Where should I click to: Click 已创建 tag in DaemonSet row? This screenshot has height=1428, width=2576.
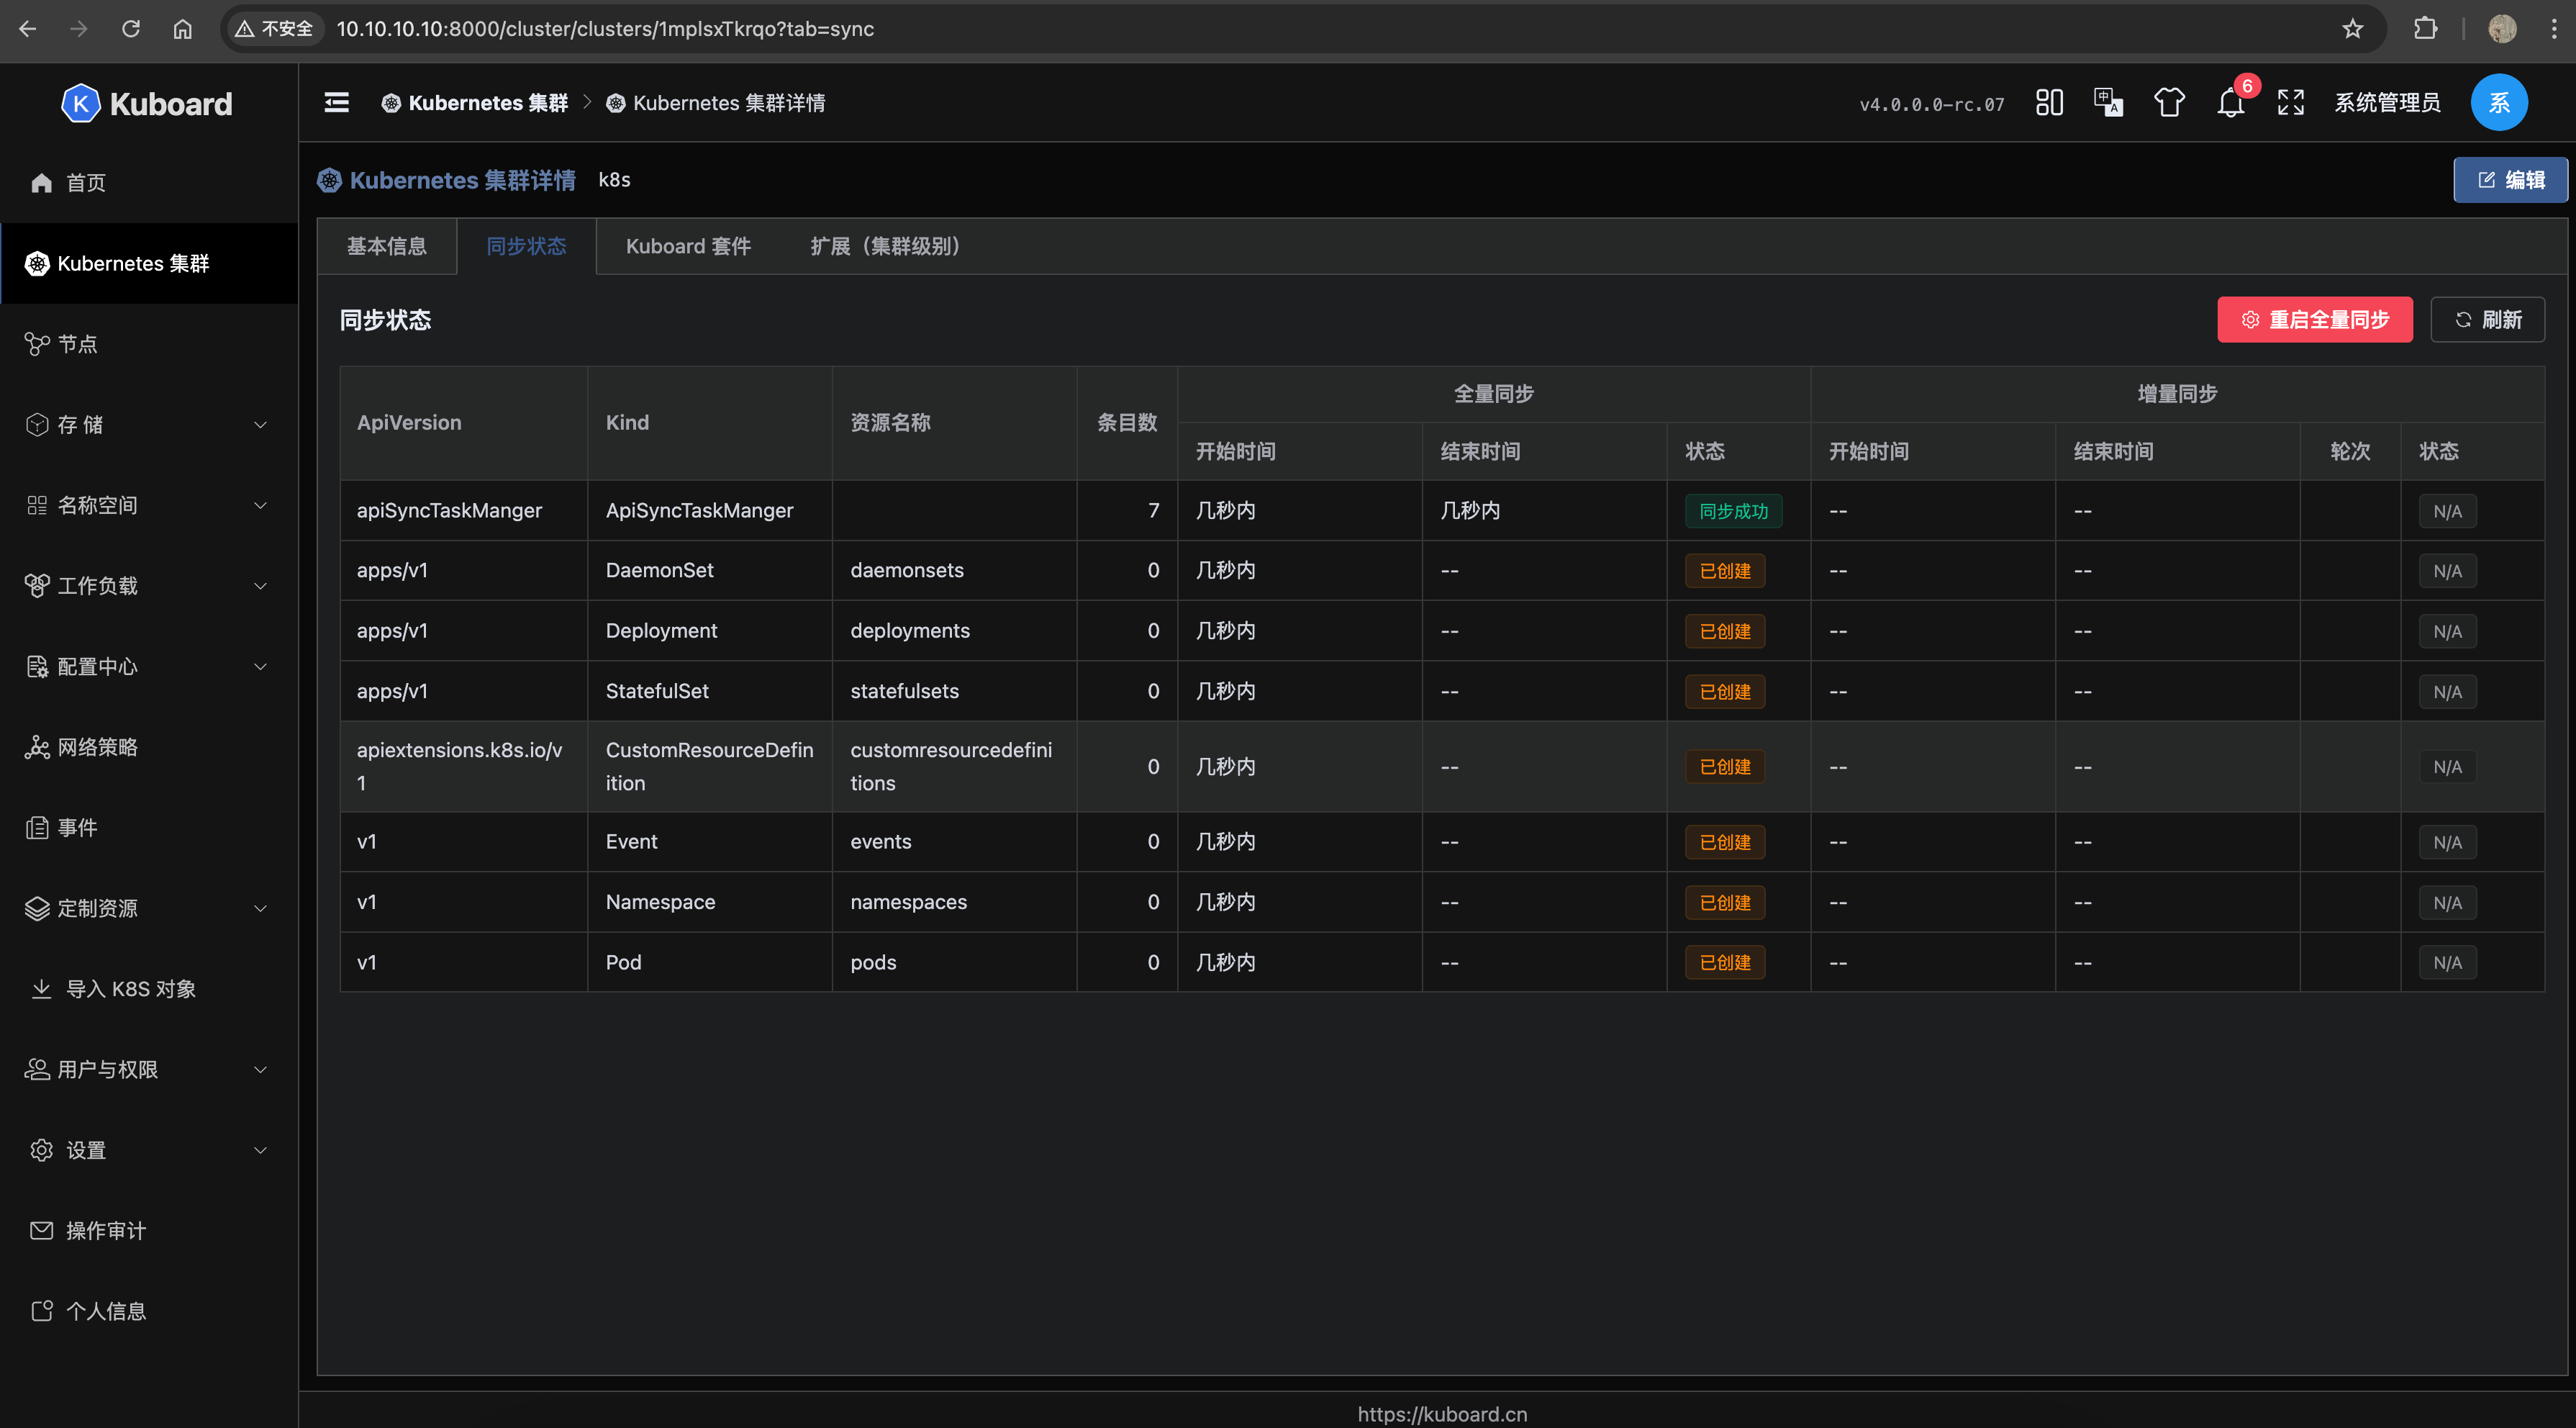(x=1725, y=572)
